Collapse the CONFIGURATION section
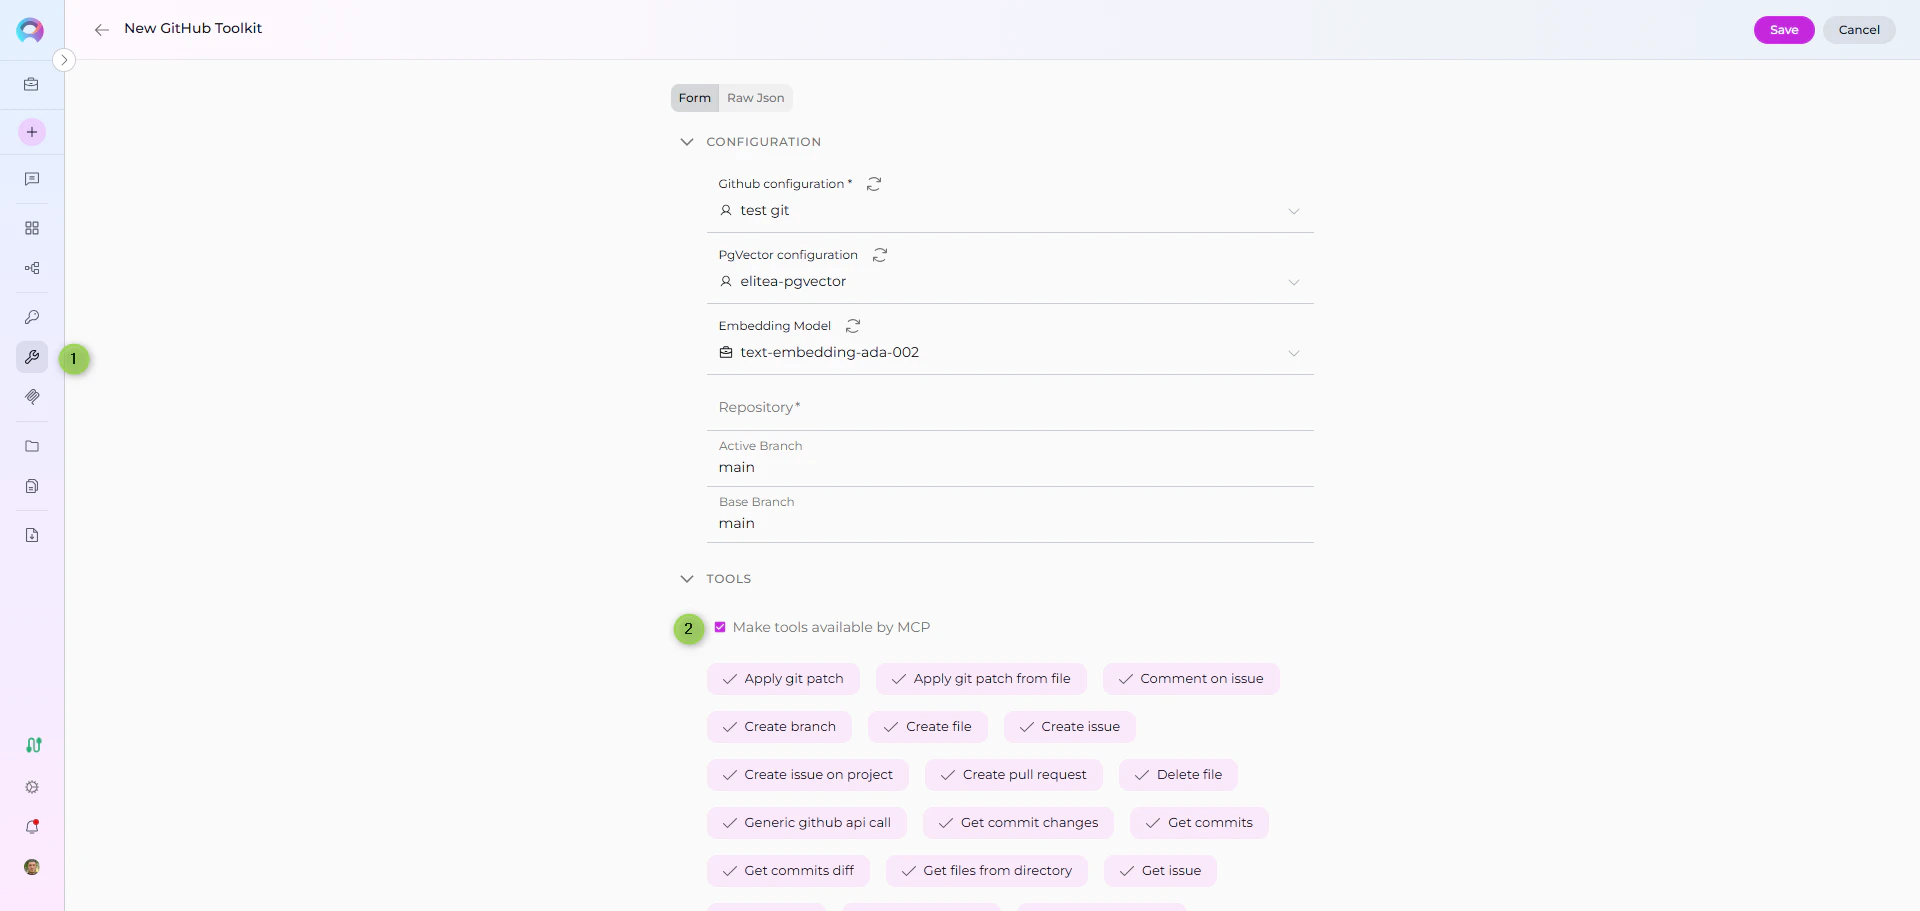The height and width of the screenshot is (911, 1920). [x=687, y=142]
